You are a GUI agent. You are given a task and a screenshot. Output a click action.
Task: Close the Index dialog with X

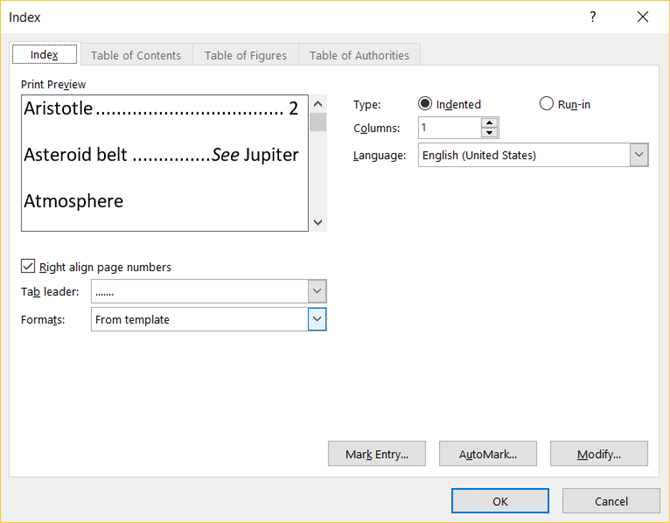click(643, 17)
